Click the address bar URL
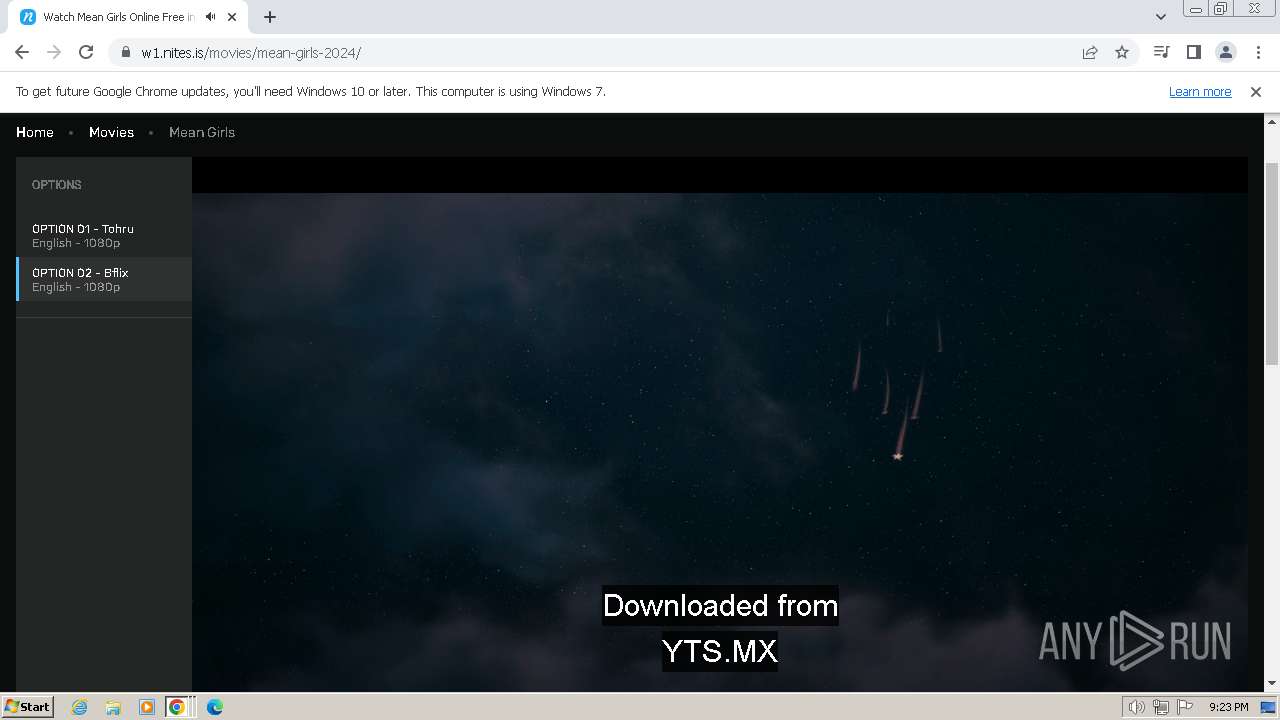 (251, 53)
